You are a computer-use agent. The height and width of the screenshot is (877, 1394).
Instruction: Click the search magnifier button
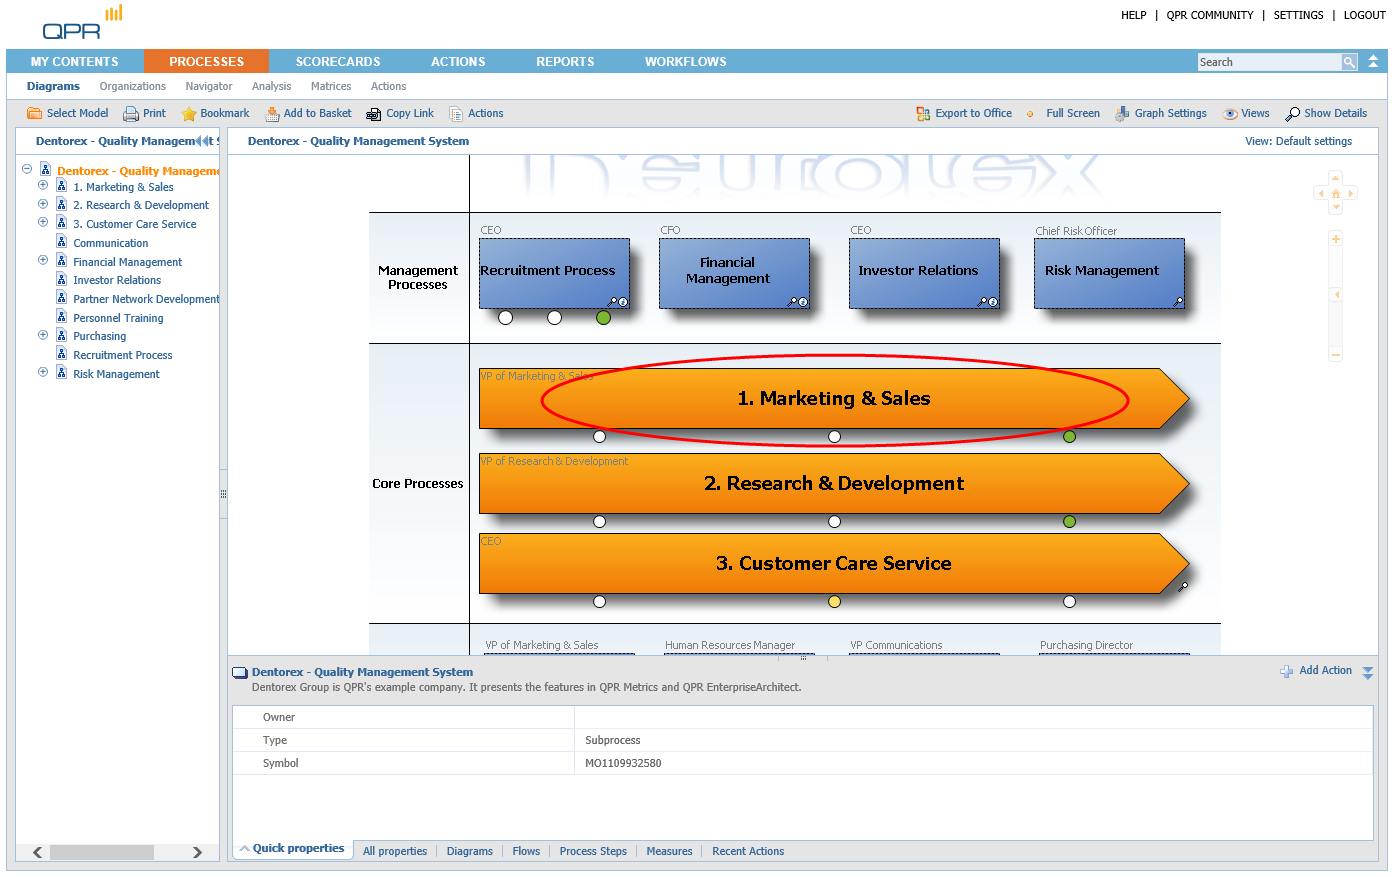click(x=1349, y=62)
